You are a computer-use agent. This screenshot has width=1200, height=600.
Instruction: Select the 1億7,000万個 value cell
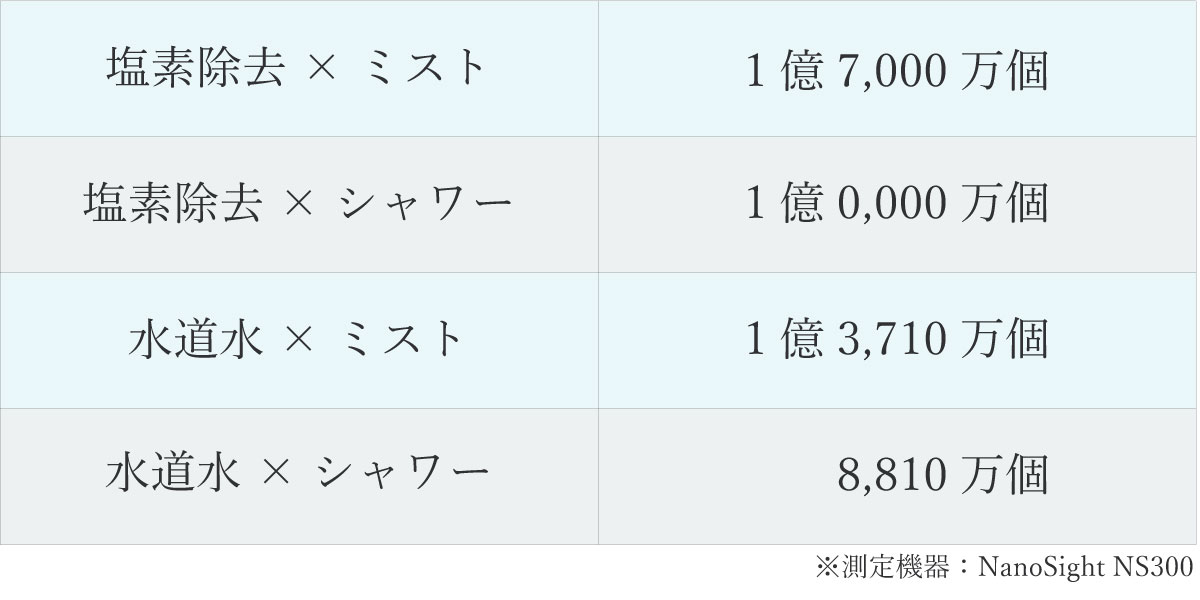(x=898, y=68)
